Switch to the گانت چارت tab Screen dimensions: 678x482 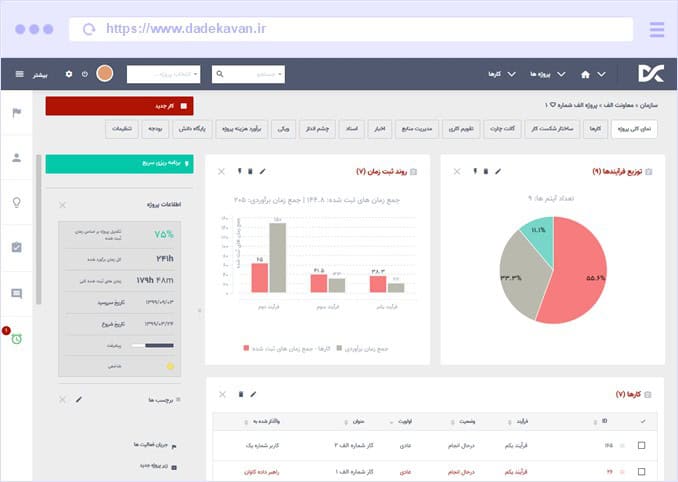[x=502, y=129]
